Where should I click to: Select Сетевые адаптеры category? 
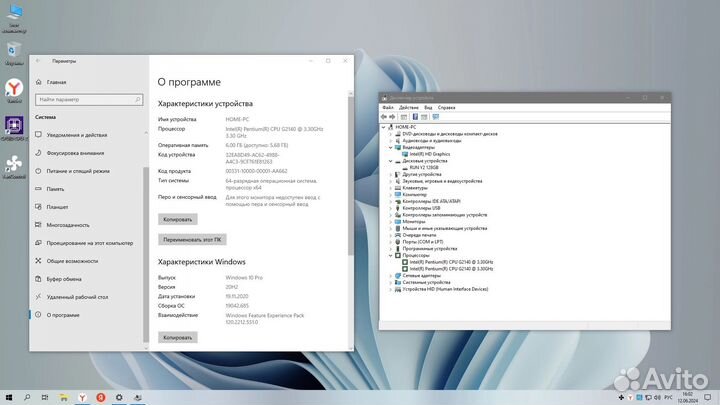[421, 276]
